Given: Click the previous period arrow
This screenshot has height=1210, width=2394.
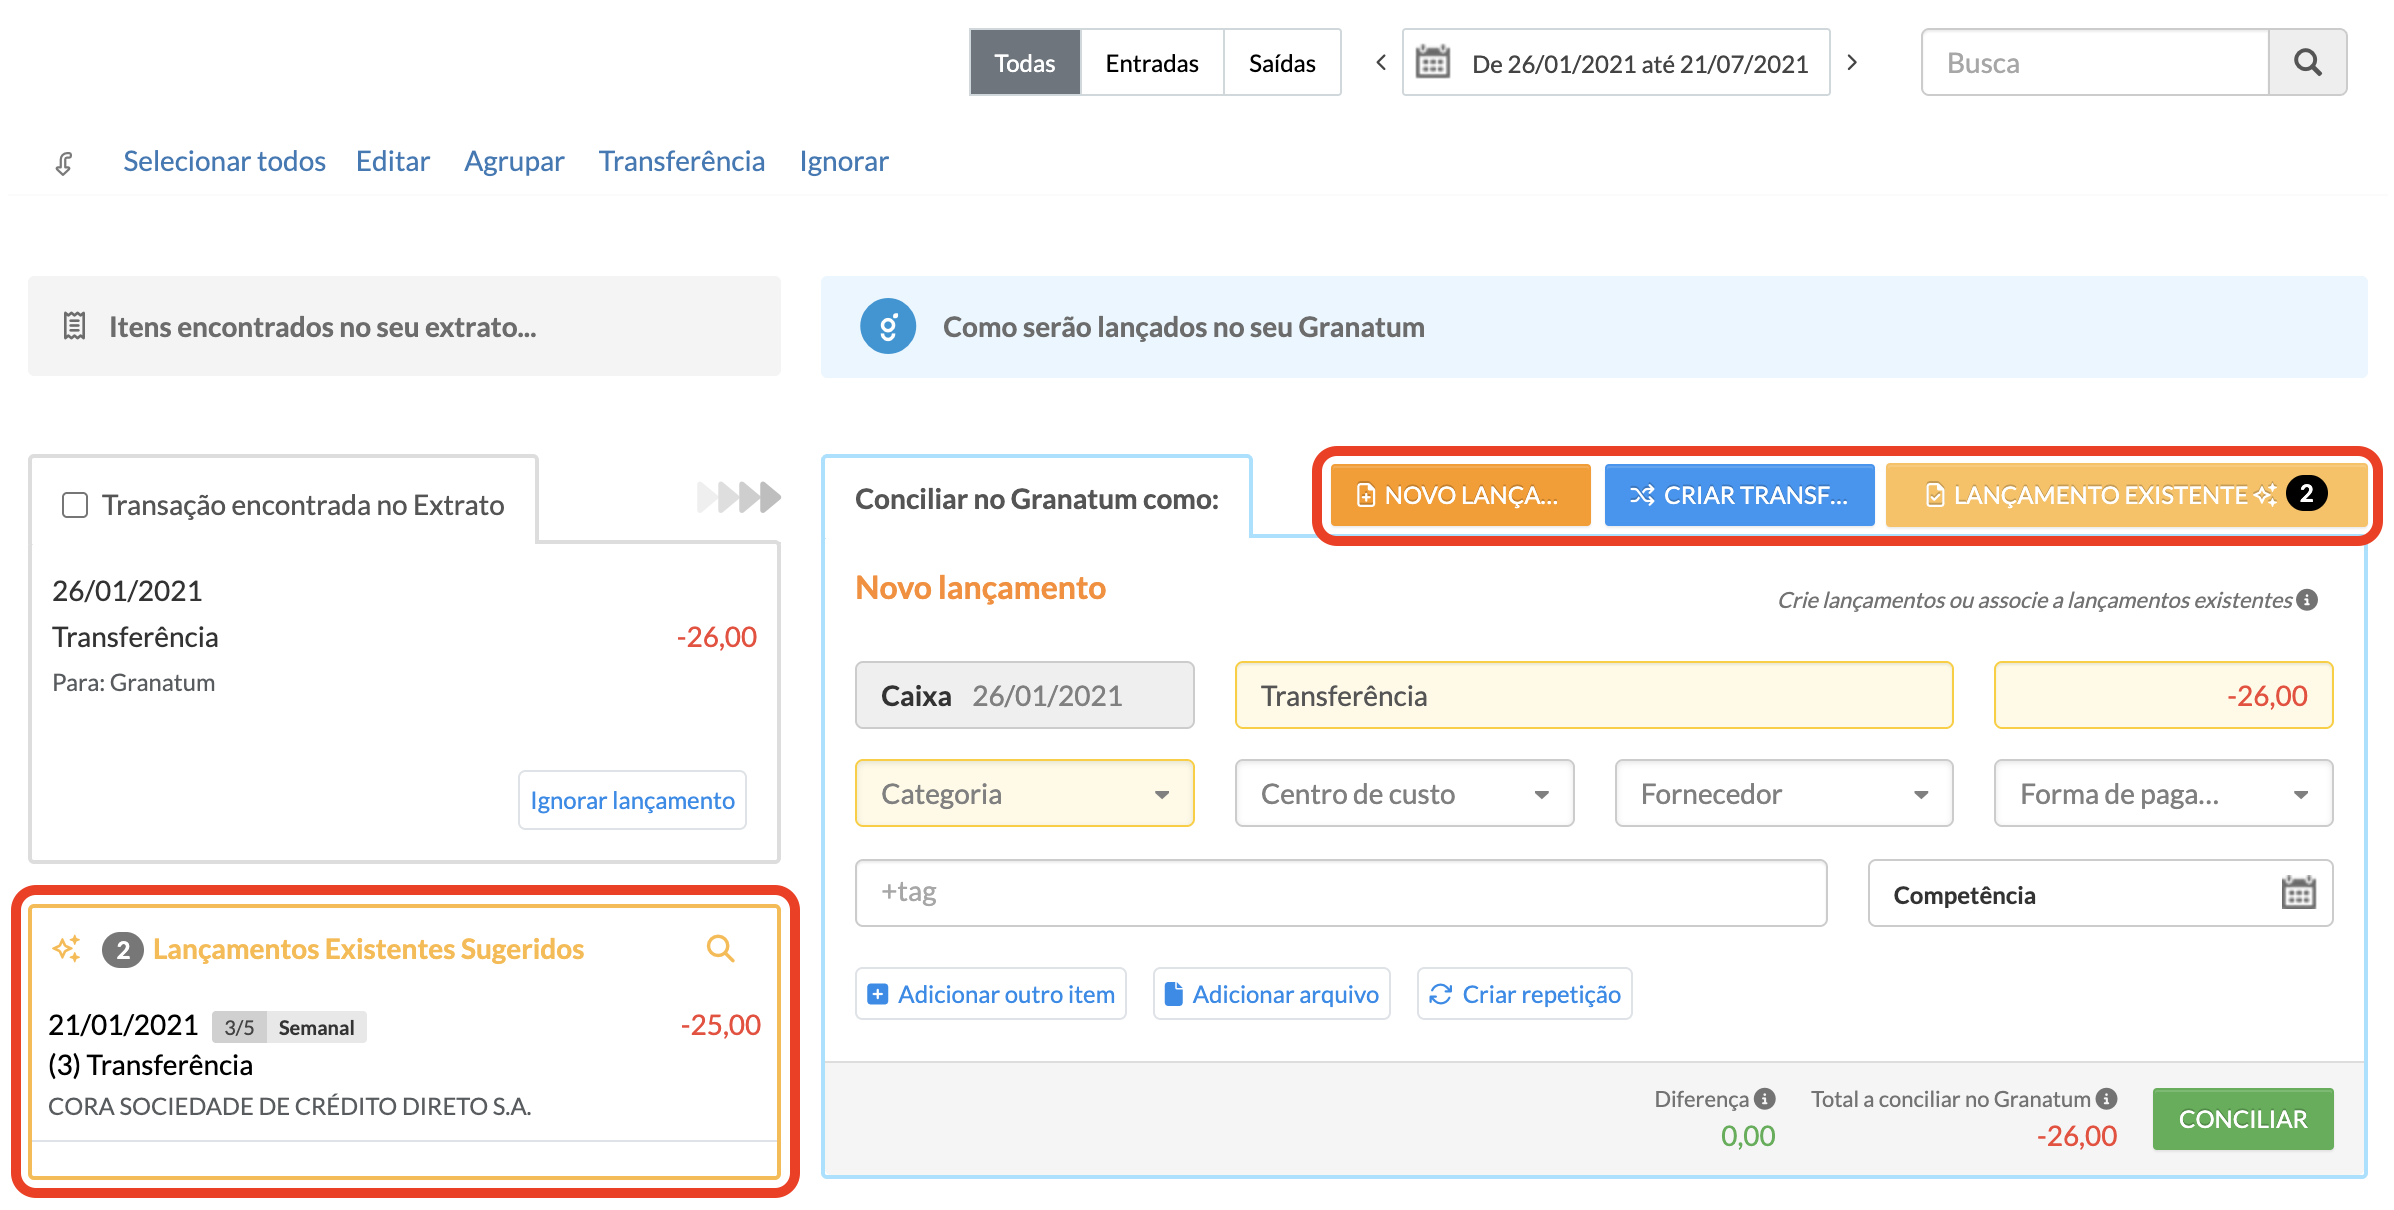Looking at the screenshot, I should click(1381, 63).
